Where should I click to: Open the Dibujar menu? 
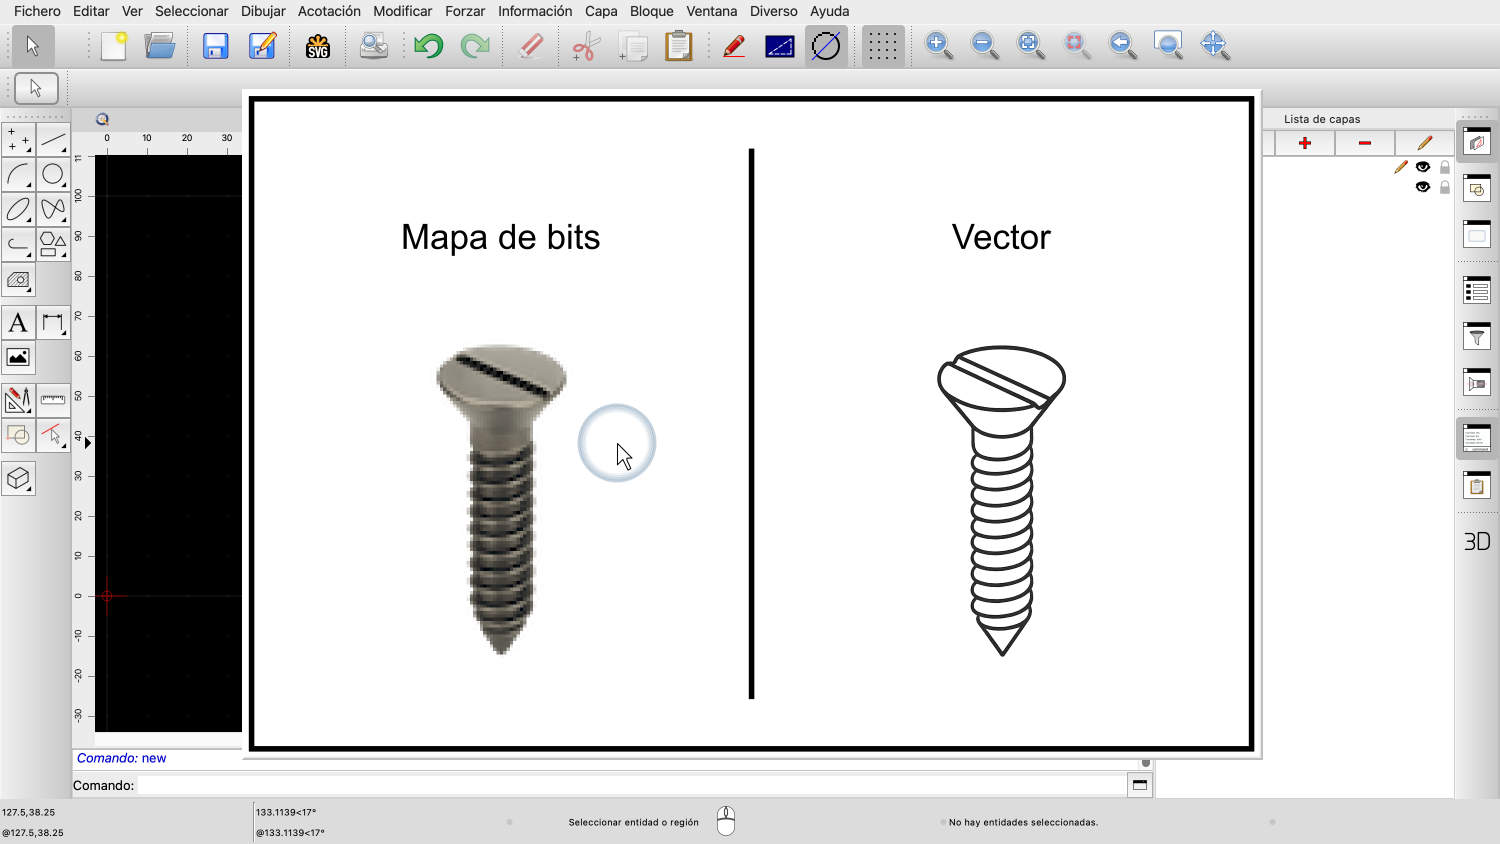click(263, 11)
